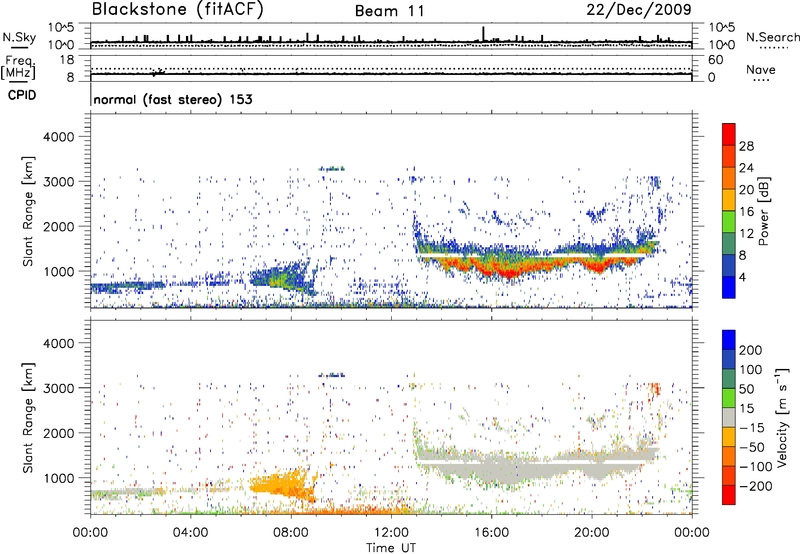
Task: Click the 'Nave' legend label
Action: (x=761, y=70)
